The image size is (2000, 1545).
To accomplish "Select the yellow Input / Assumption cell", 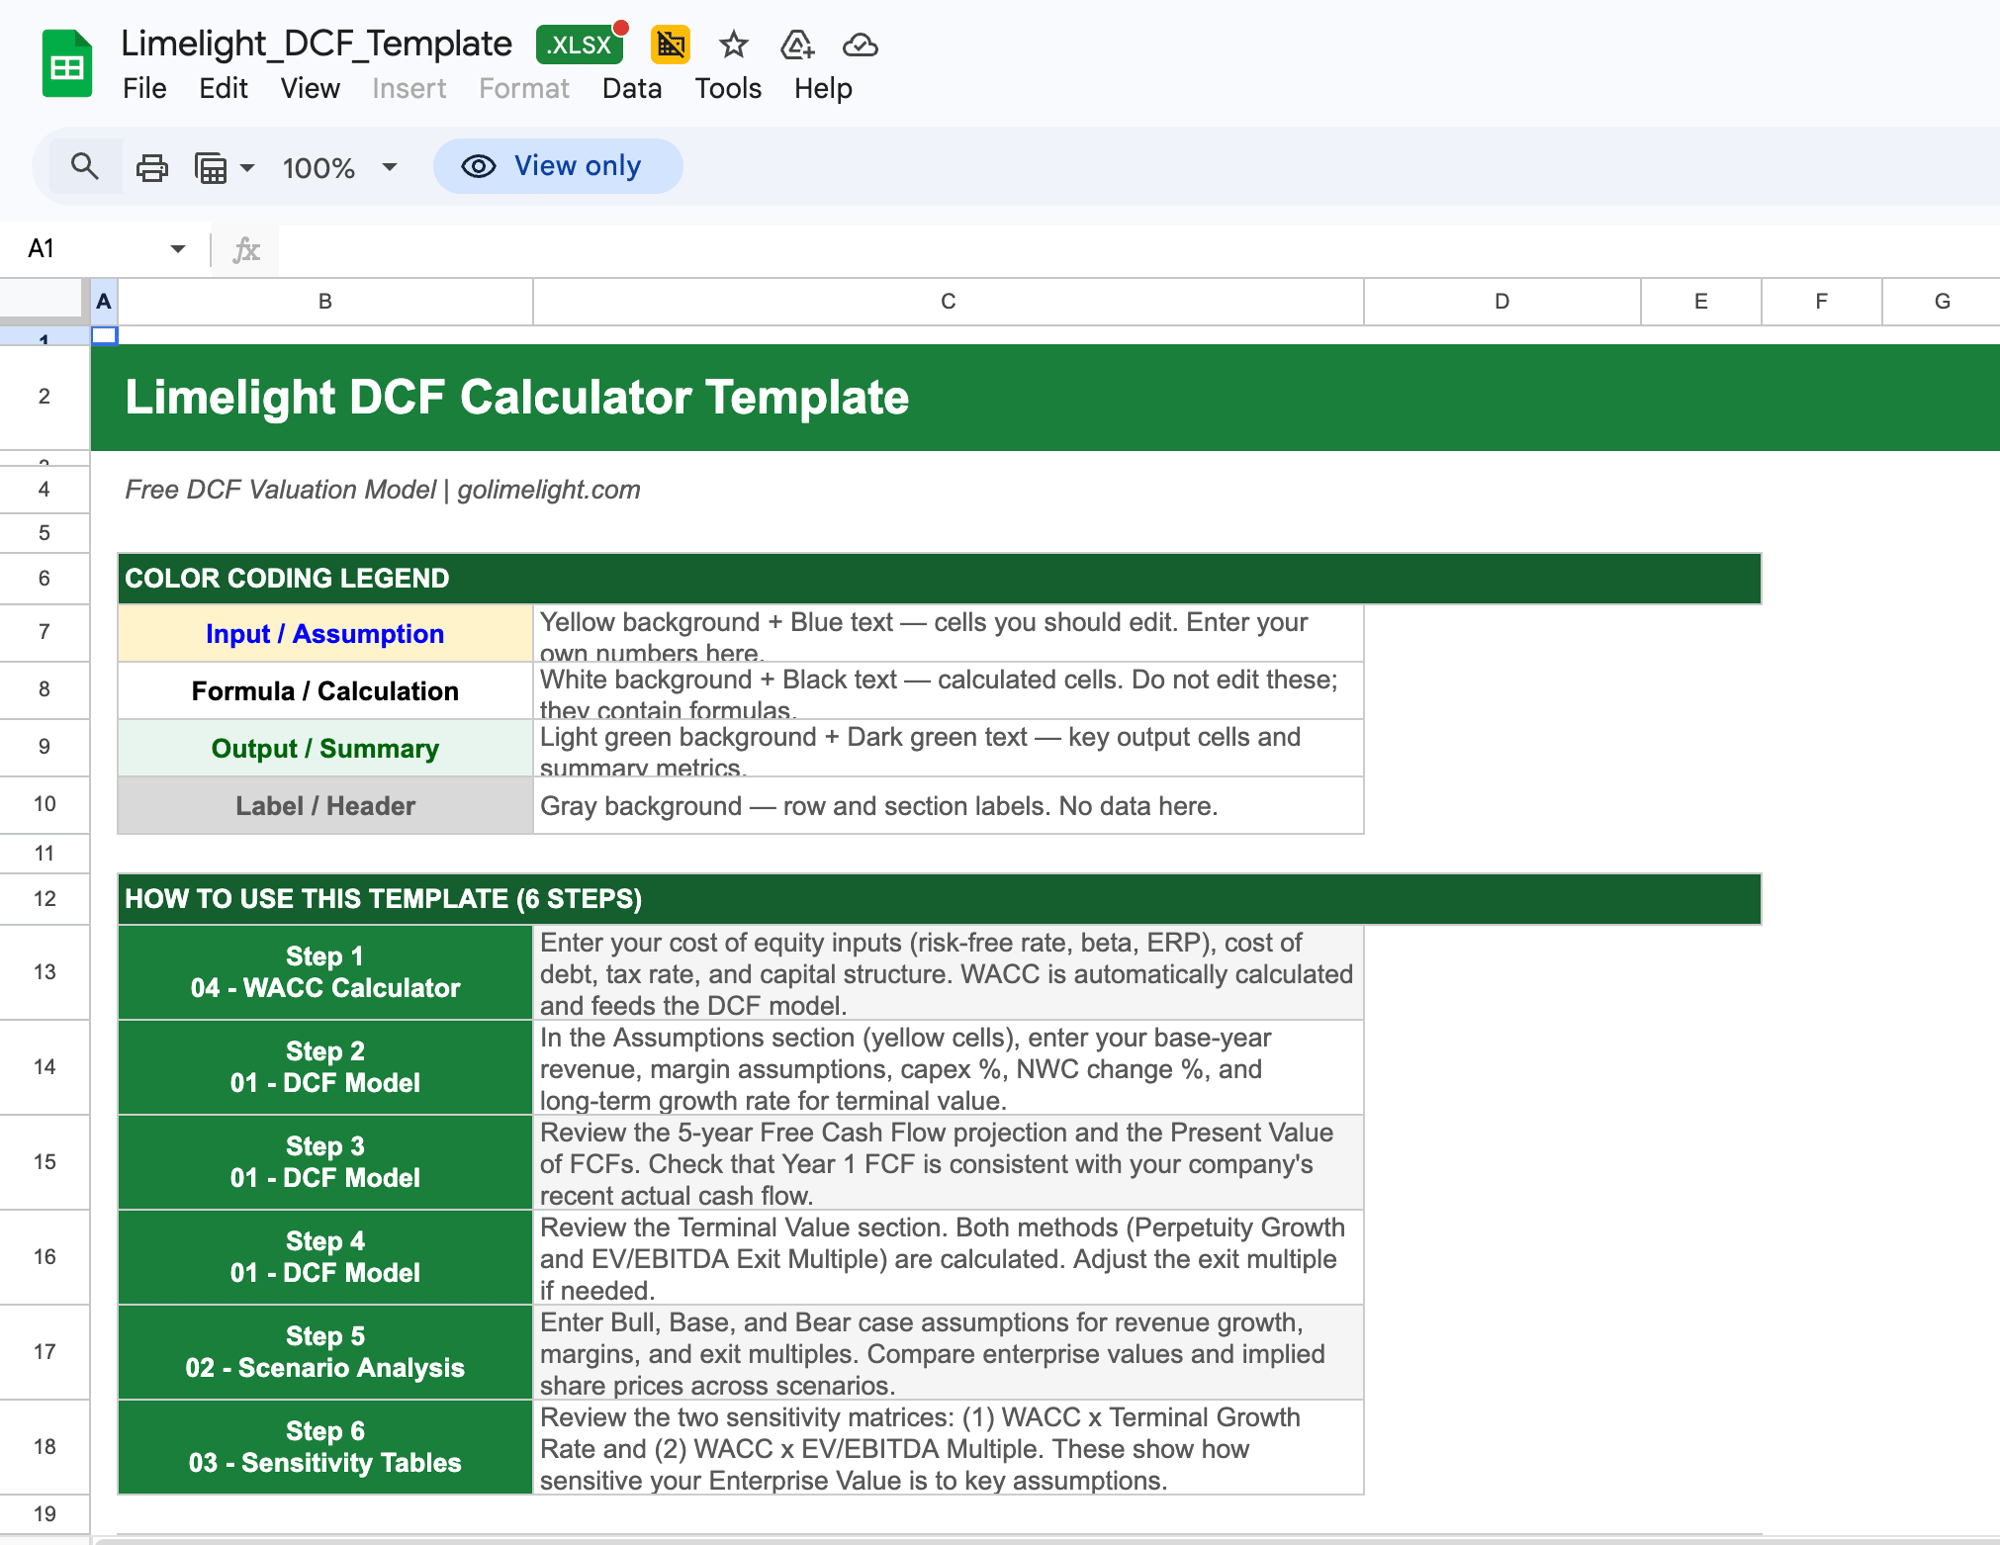I will 325,633.
